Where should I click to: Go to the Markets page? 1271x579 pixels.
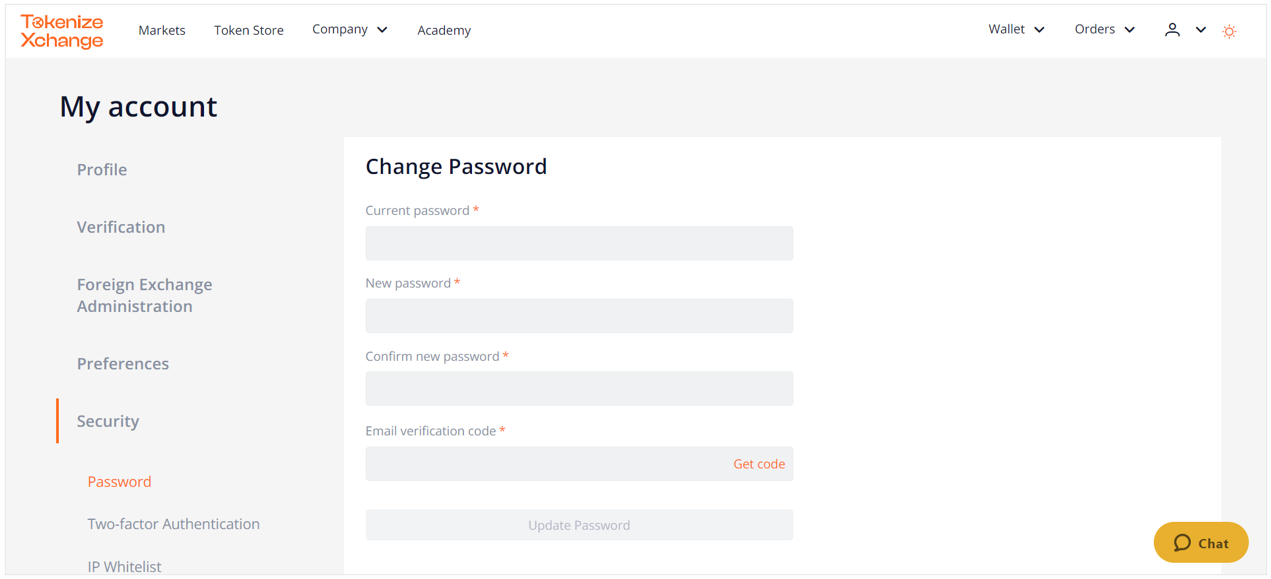[162, 30]
